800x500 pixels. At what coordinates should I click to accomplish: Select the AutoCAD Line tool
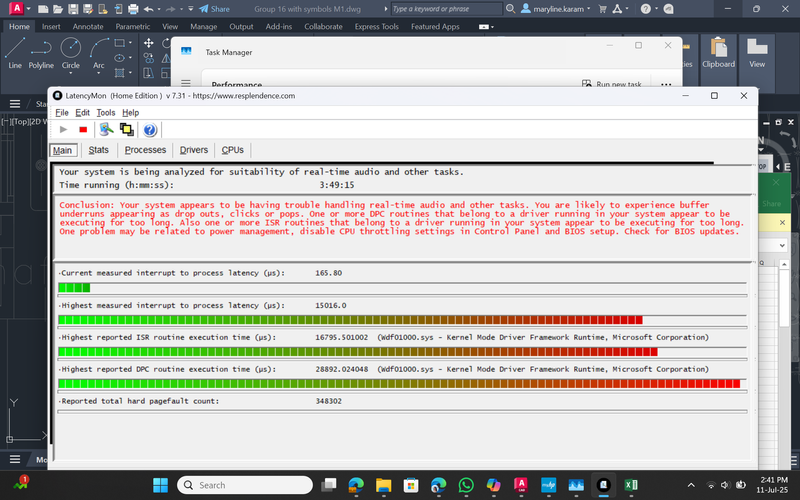tap(15, 52)
